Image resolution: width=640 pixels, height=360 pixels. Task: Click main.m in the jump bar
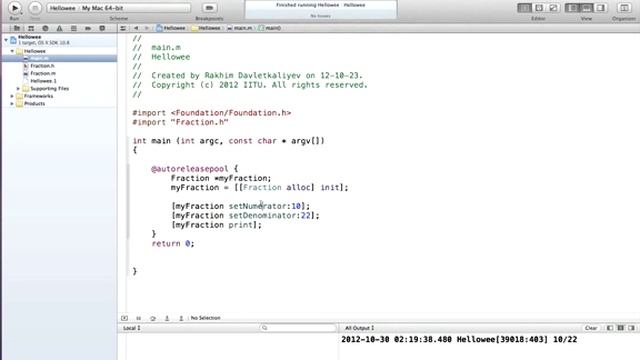240,28
